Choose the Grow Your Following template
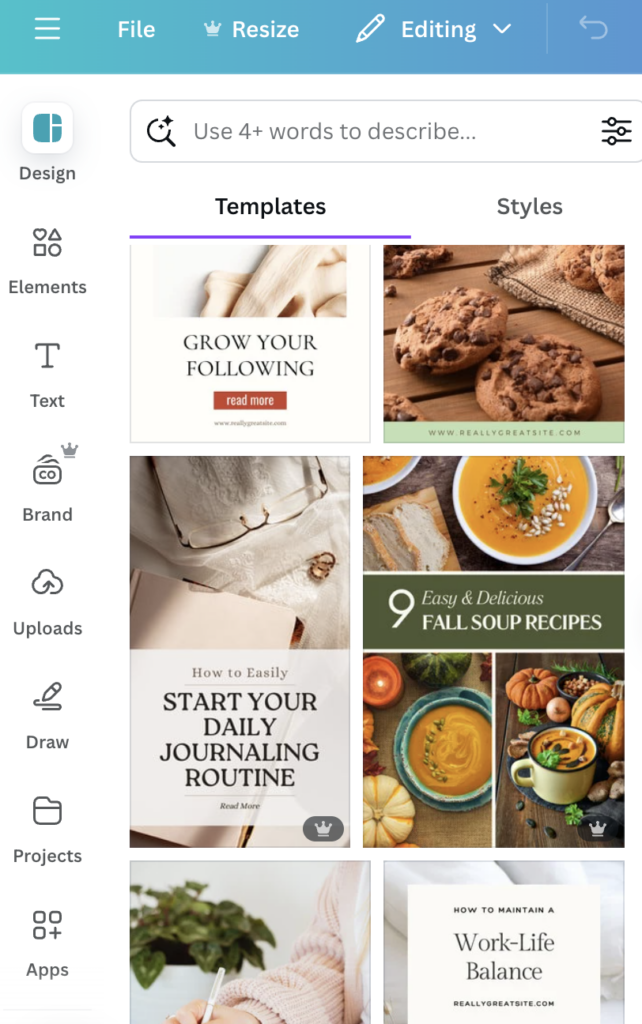 point(250,344)
